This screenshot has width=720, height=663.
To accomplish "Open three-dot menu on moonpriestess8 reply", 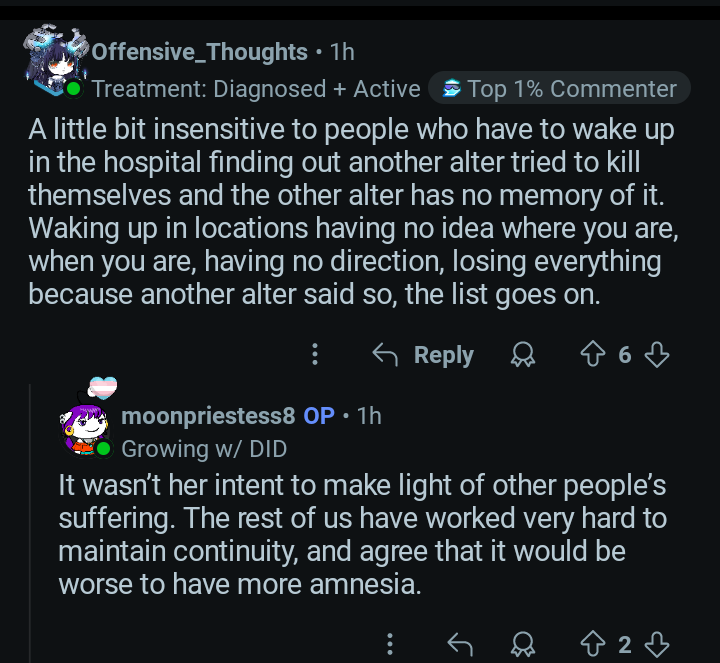I will 389,643.
